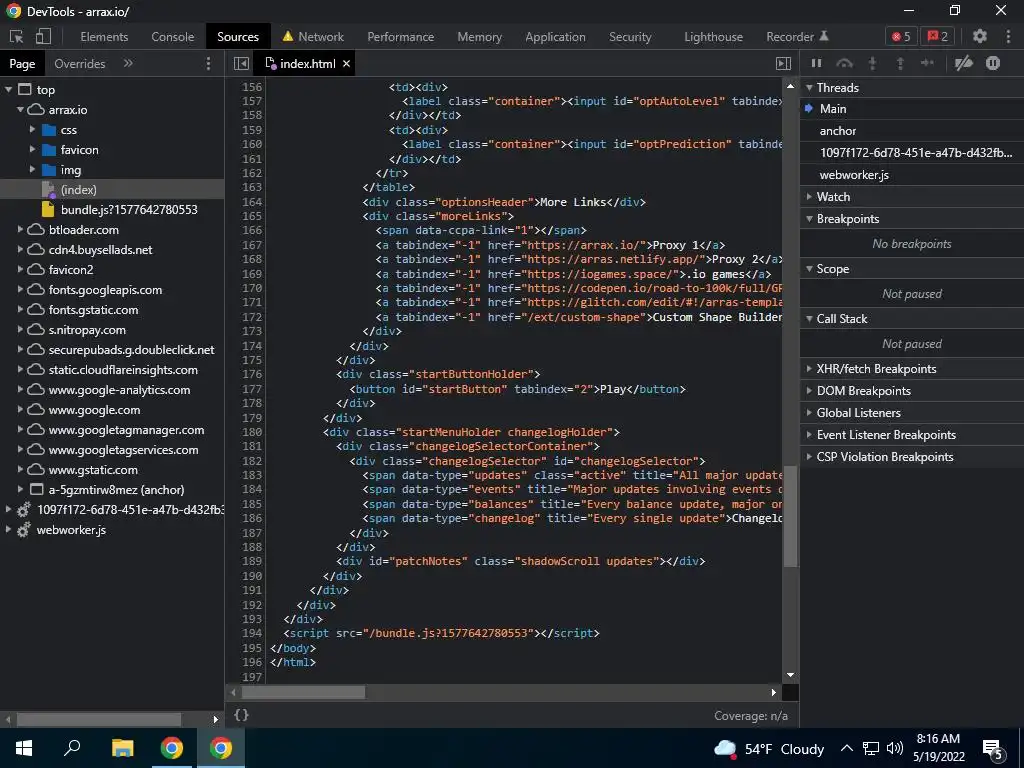Click the navigator pane horizontal scrollbar
The image size is (1024, 768).
[x=98, y=719]
